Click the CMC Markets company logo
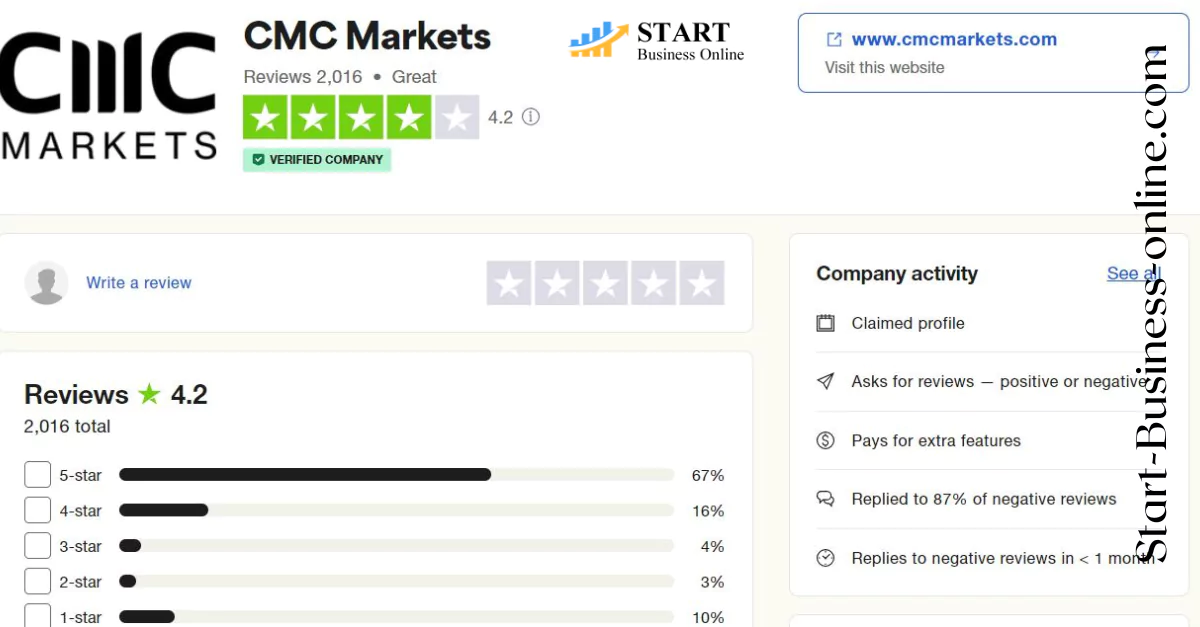Screen dimensions: 1200x627 [108, 95]
